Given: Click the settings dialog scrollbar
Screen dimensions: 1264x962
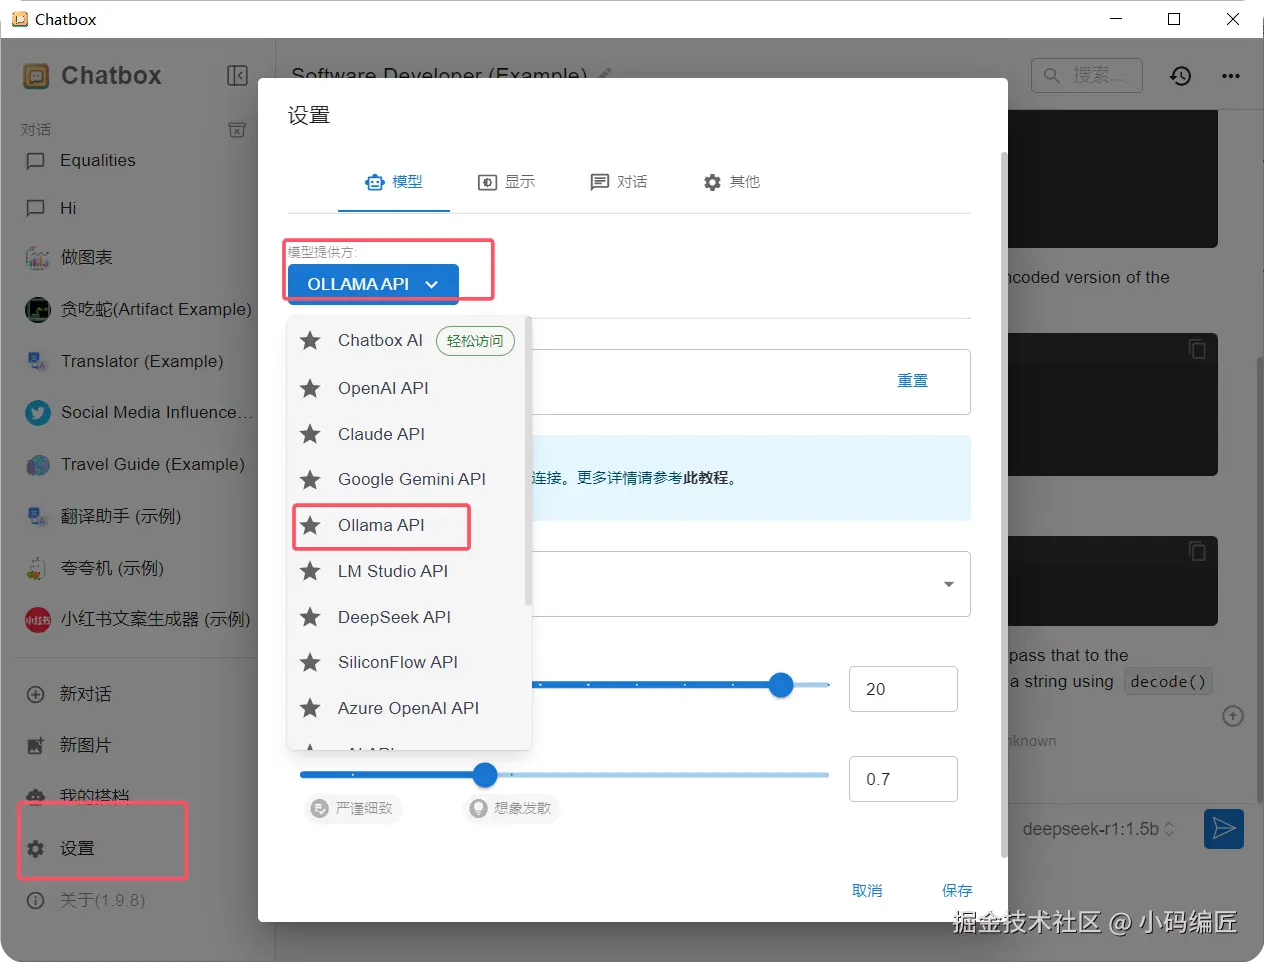Looking at the screenshot, I should (1004, 505).
